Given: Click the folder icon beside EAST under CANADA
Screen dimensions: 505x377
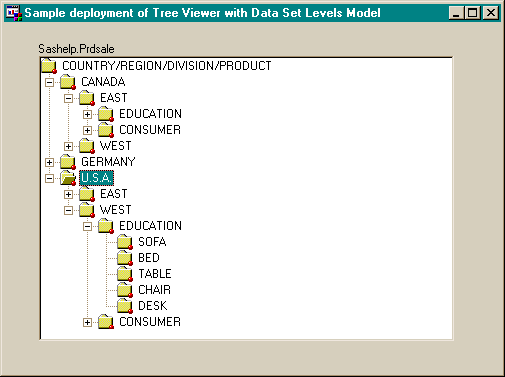Looking at the screenshot, I should coord(87,98).
